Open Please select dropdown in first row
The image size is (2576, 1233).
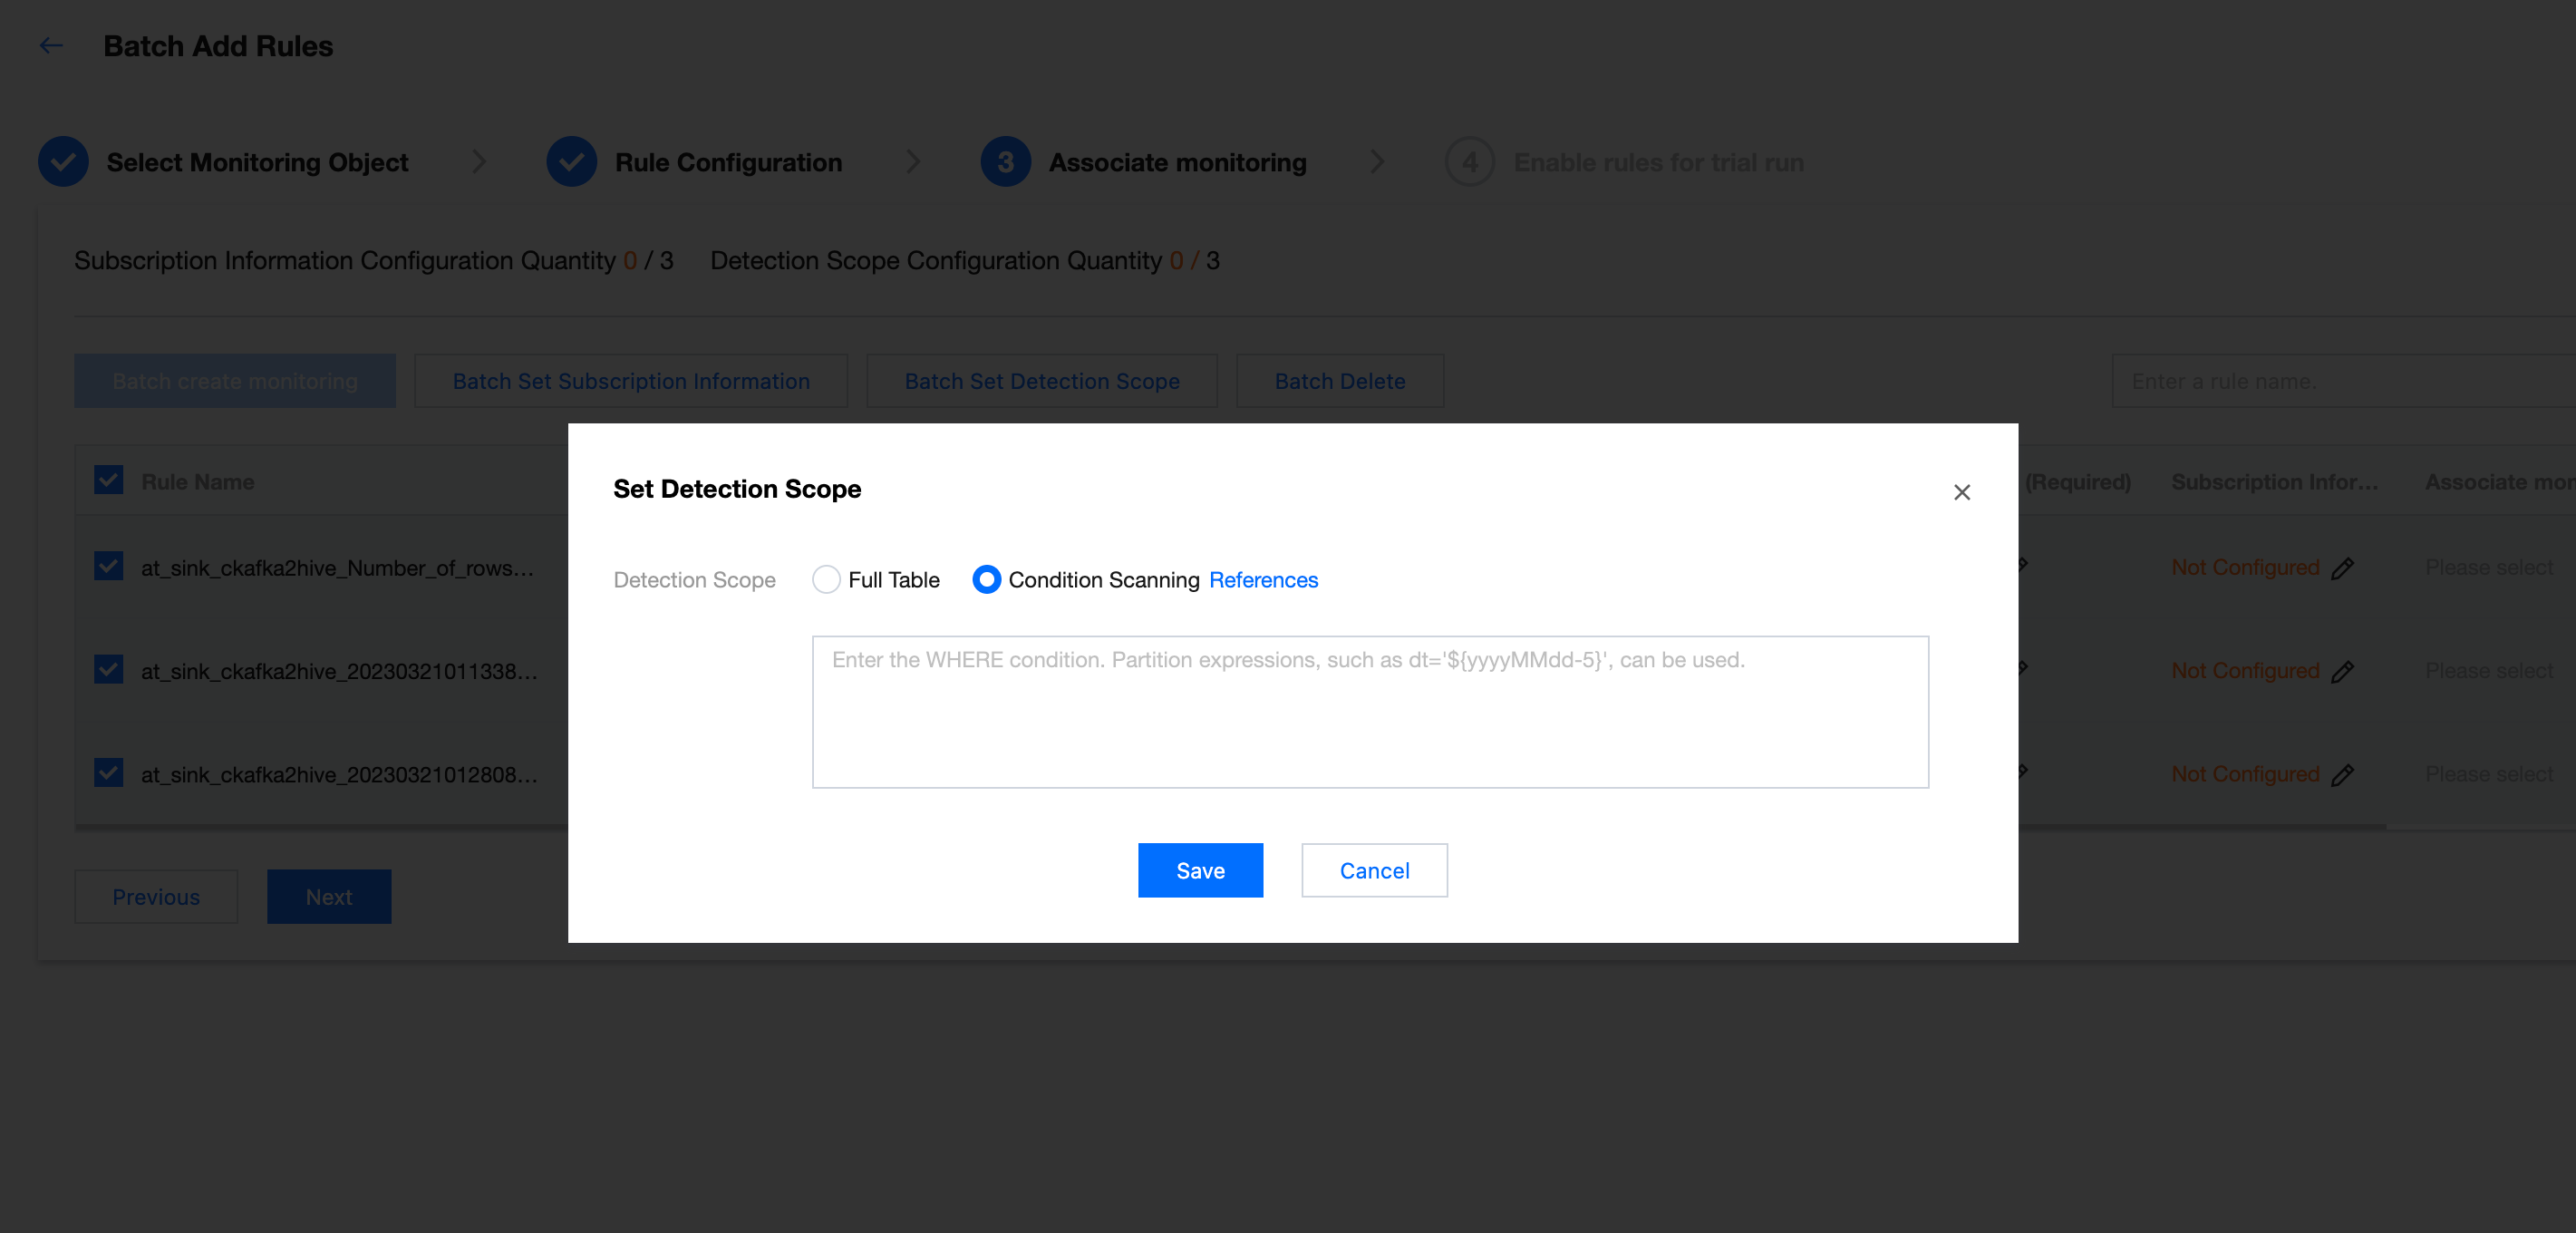coord(2488,568)
